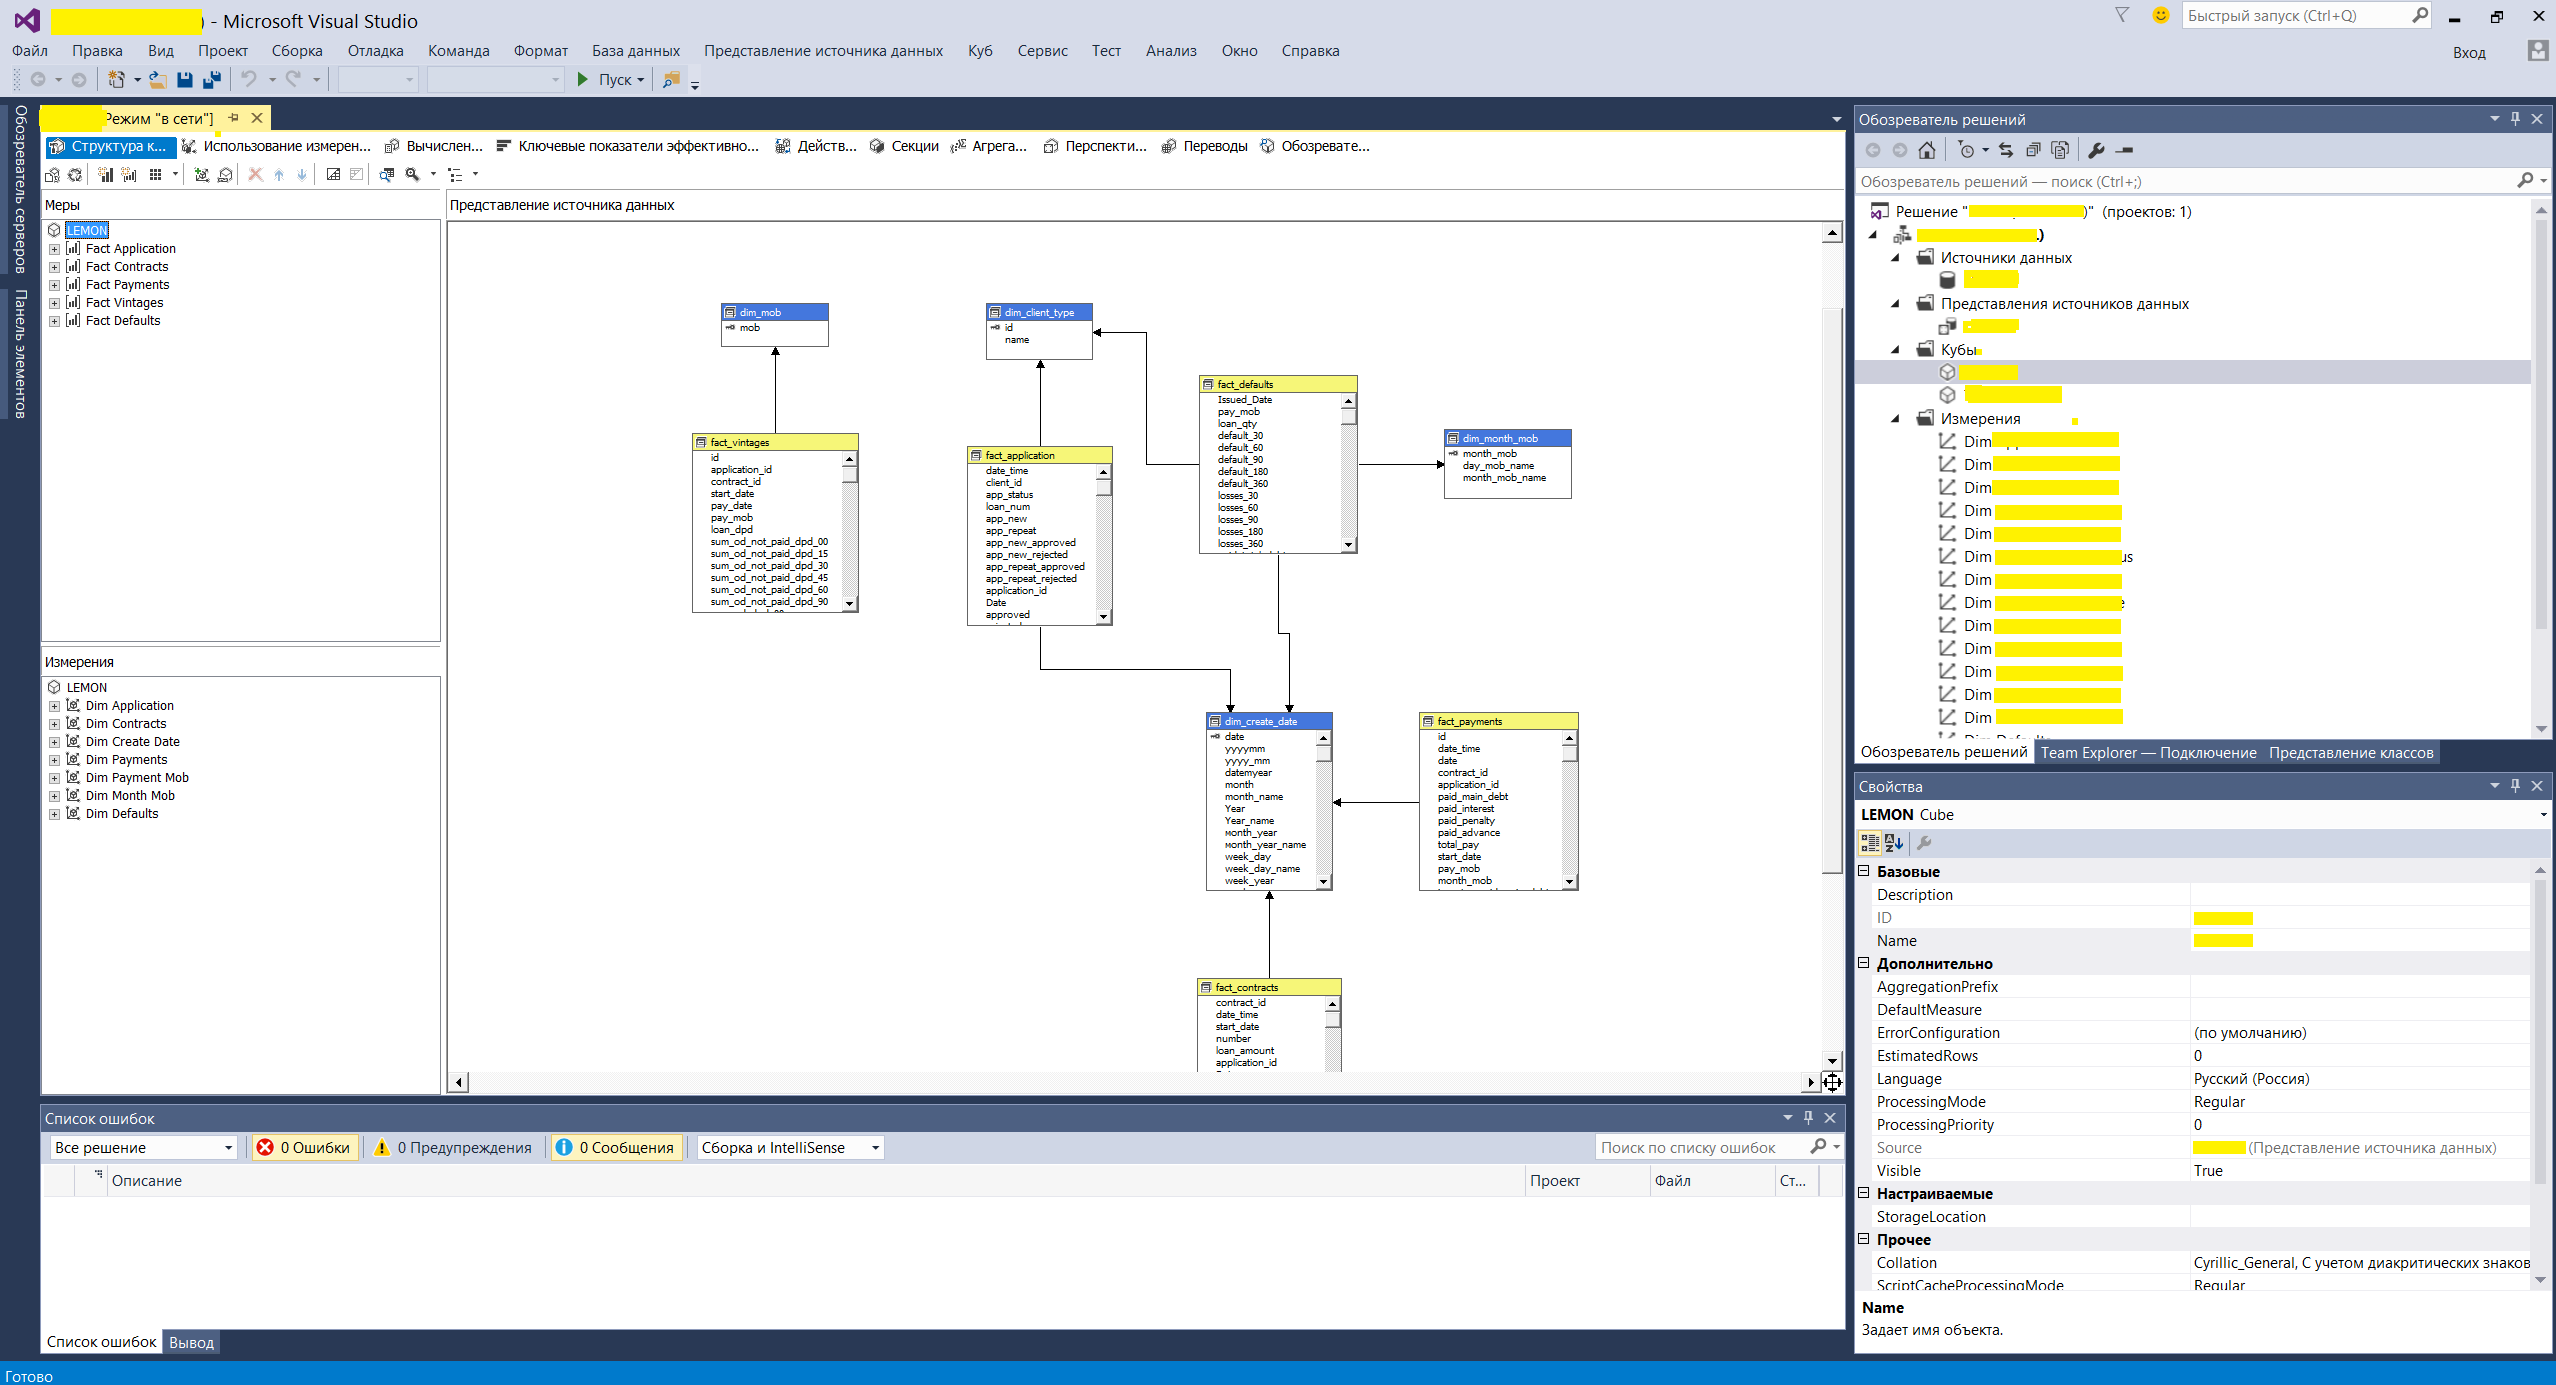Toggle pin on the cube document tab

(234, 118)
